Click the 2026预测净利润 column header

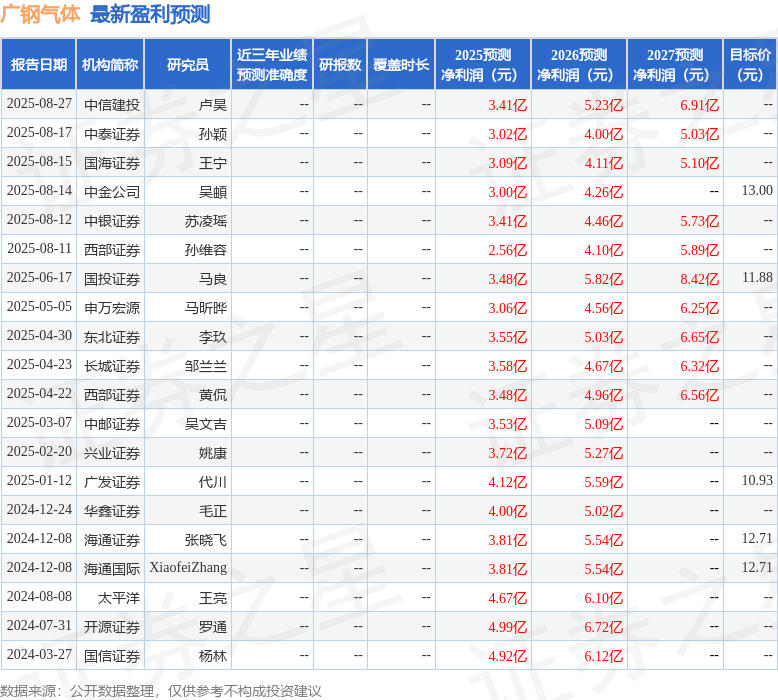579,64
